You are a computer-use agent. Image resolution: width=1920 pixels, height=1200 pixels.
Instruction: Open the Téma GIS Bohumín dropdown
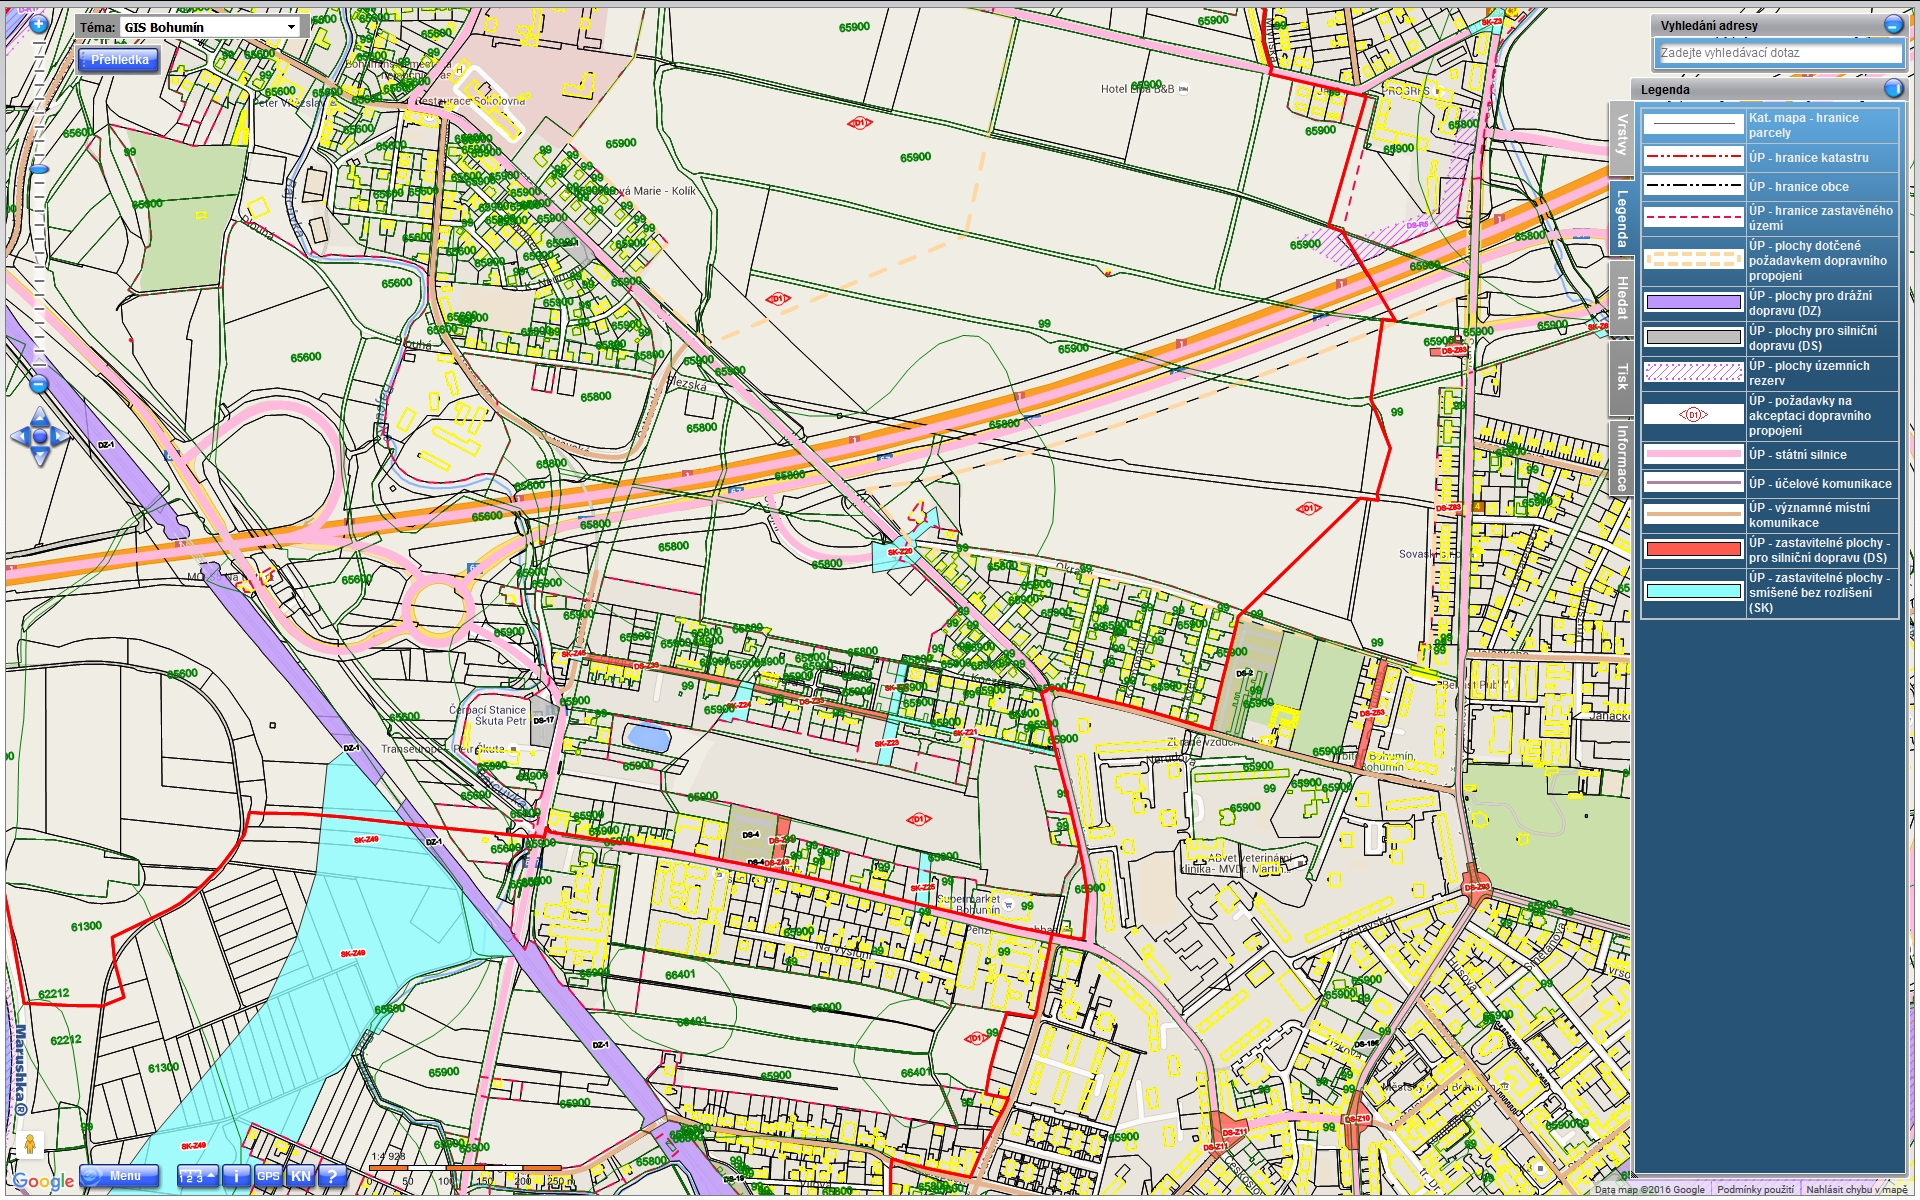point(210,27)
